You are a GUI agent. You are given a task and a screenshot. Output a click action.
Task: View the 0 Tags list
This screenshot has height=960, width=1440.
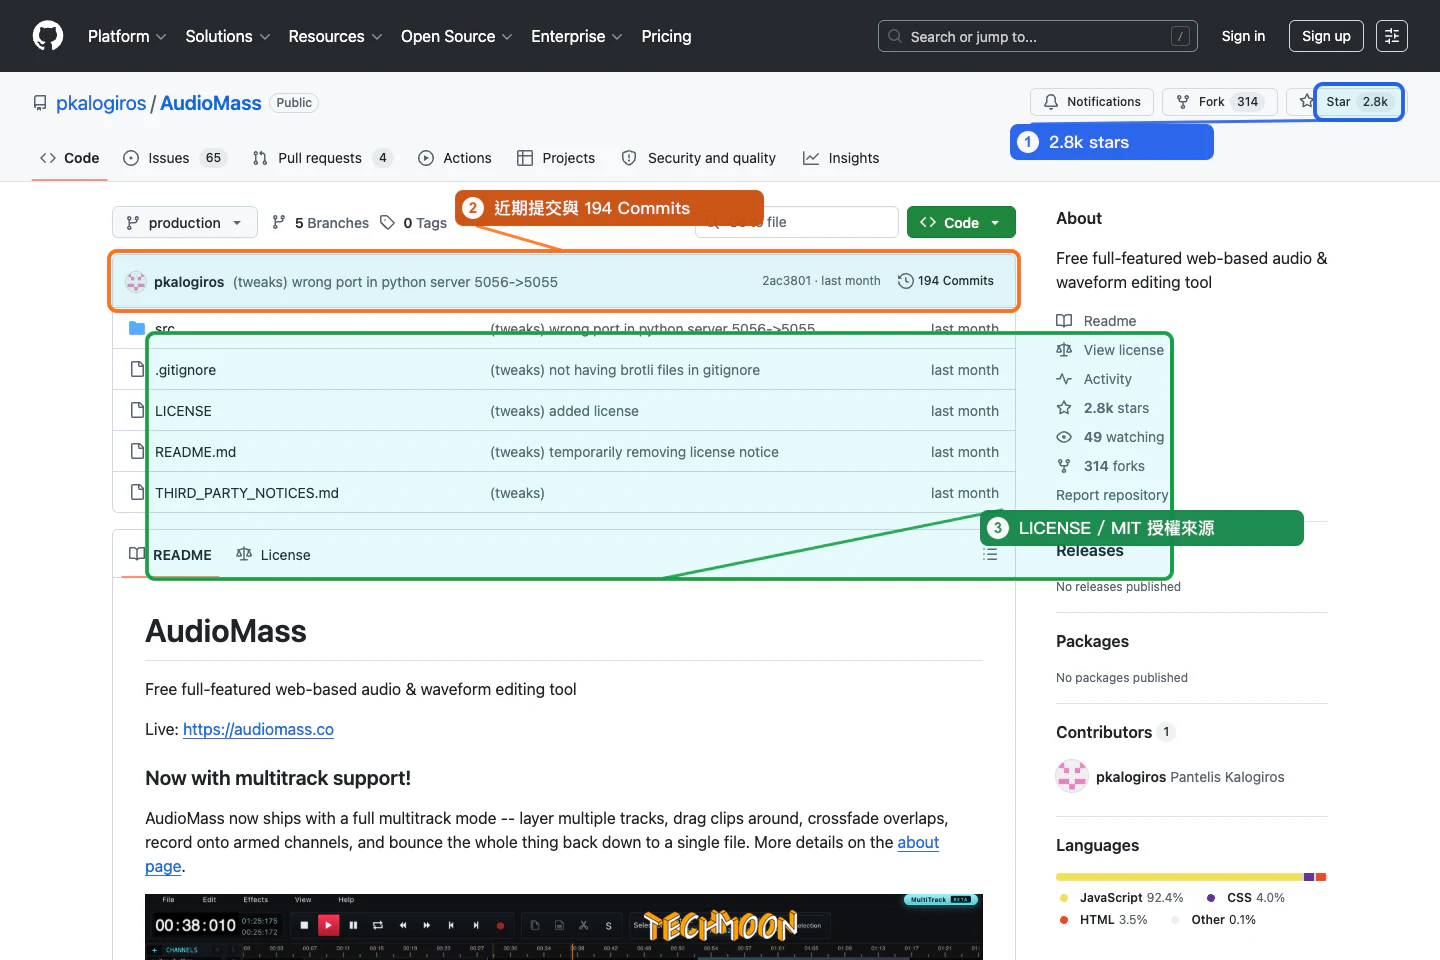point(414,223)
